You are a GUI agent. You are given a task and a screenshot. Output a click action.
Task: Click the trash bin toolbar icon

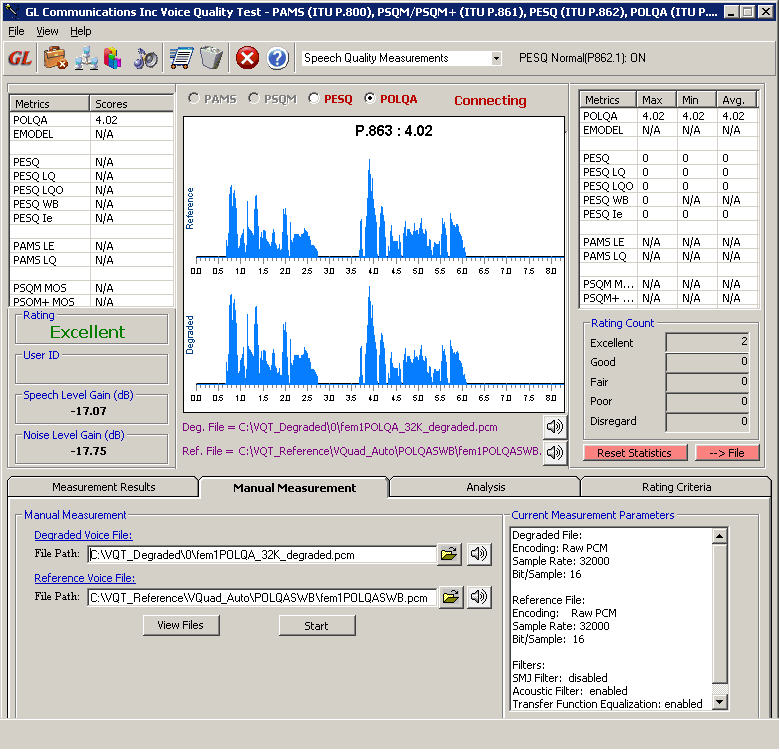point(211,58)
